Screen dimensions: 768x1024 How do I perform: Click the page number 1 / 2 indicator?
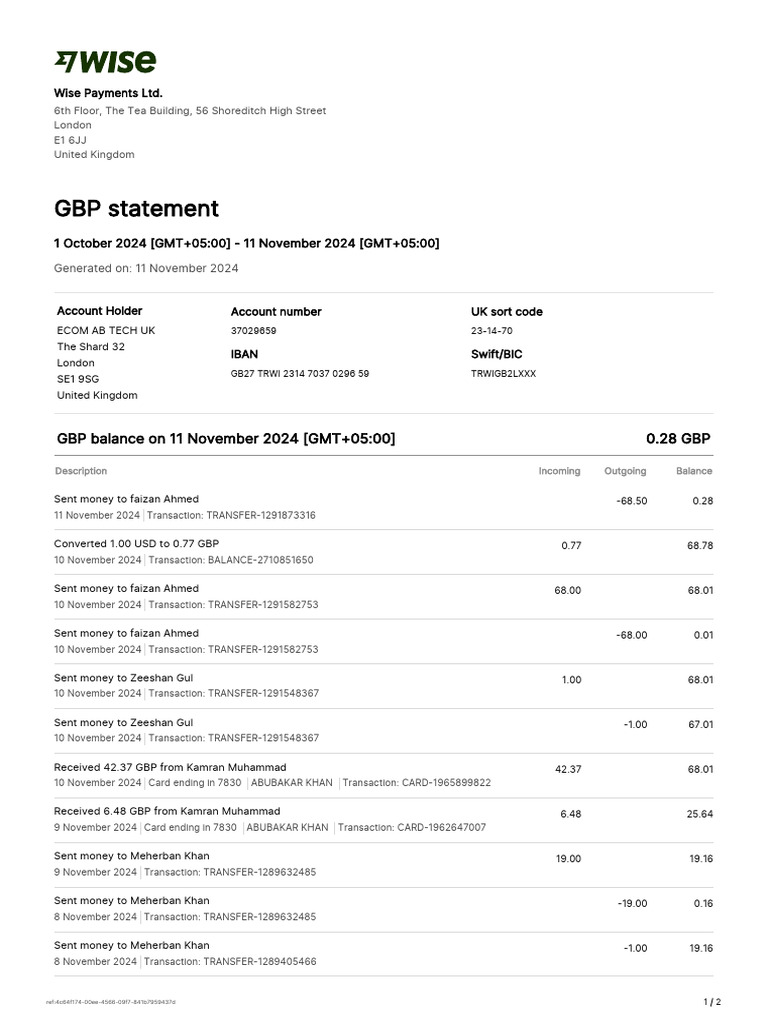coord(712,1002)
